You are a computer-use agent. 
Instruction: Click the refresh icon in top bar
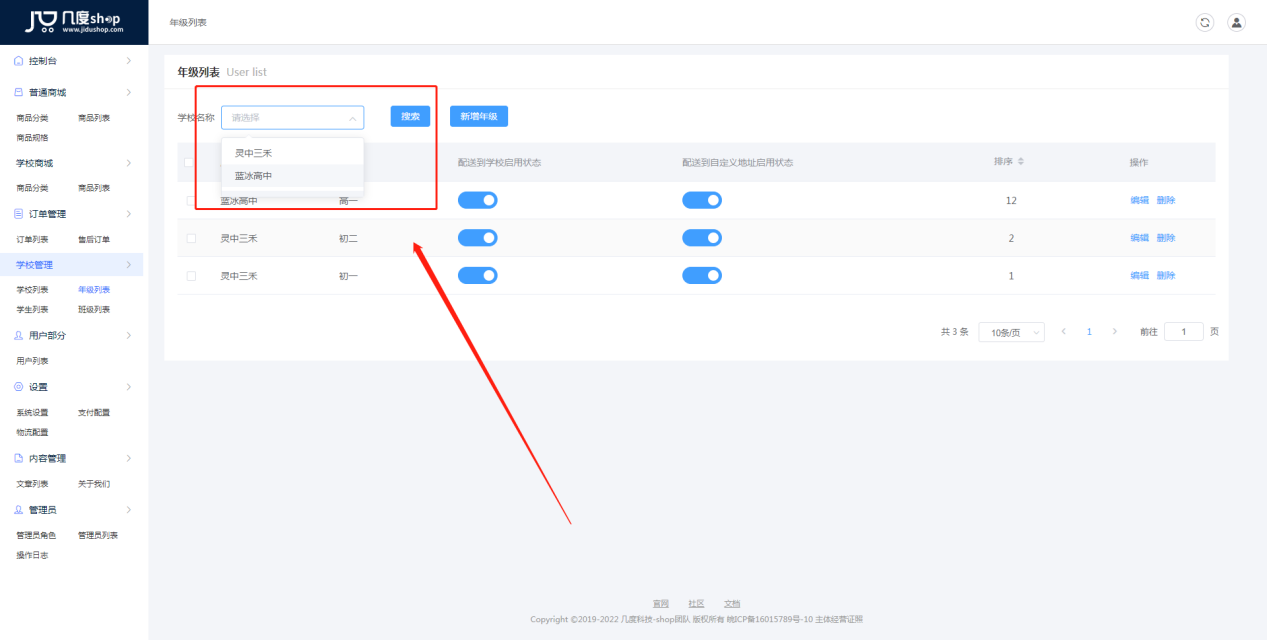tap(1205, 22)
